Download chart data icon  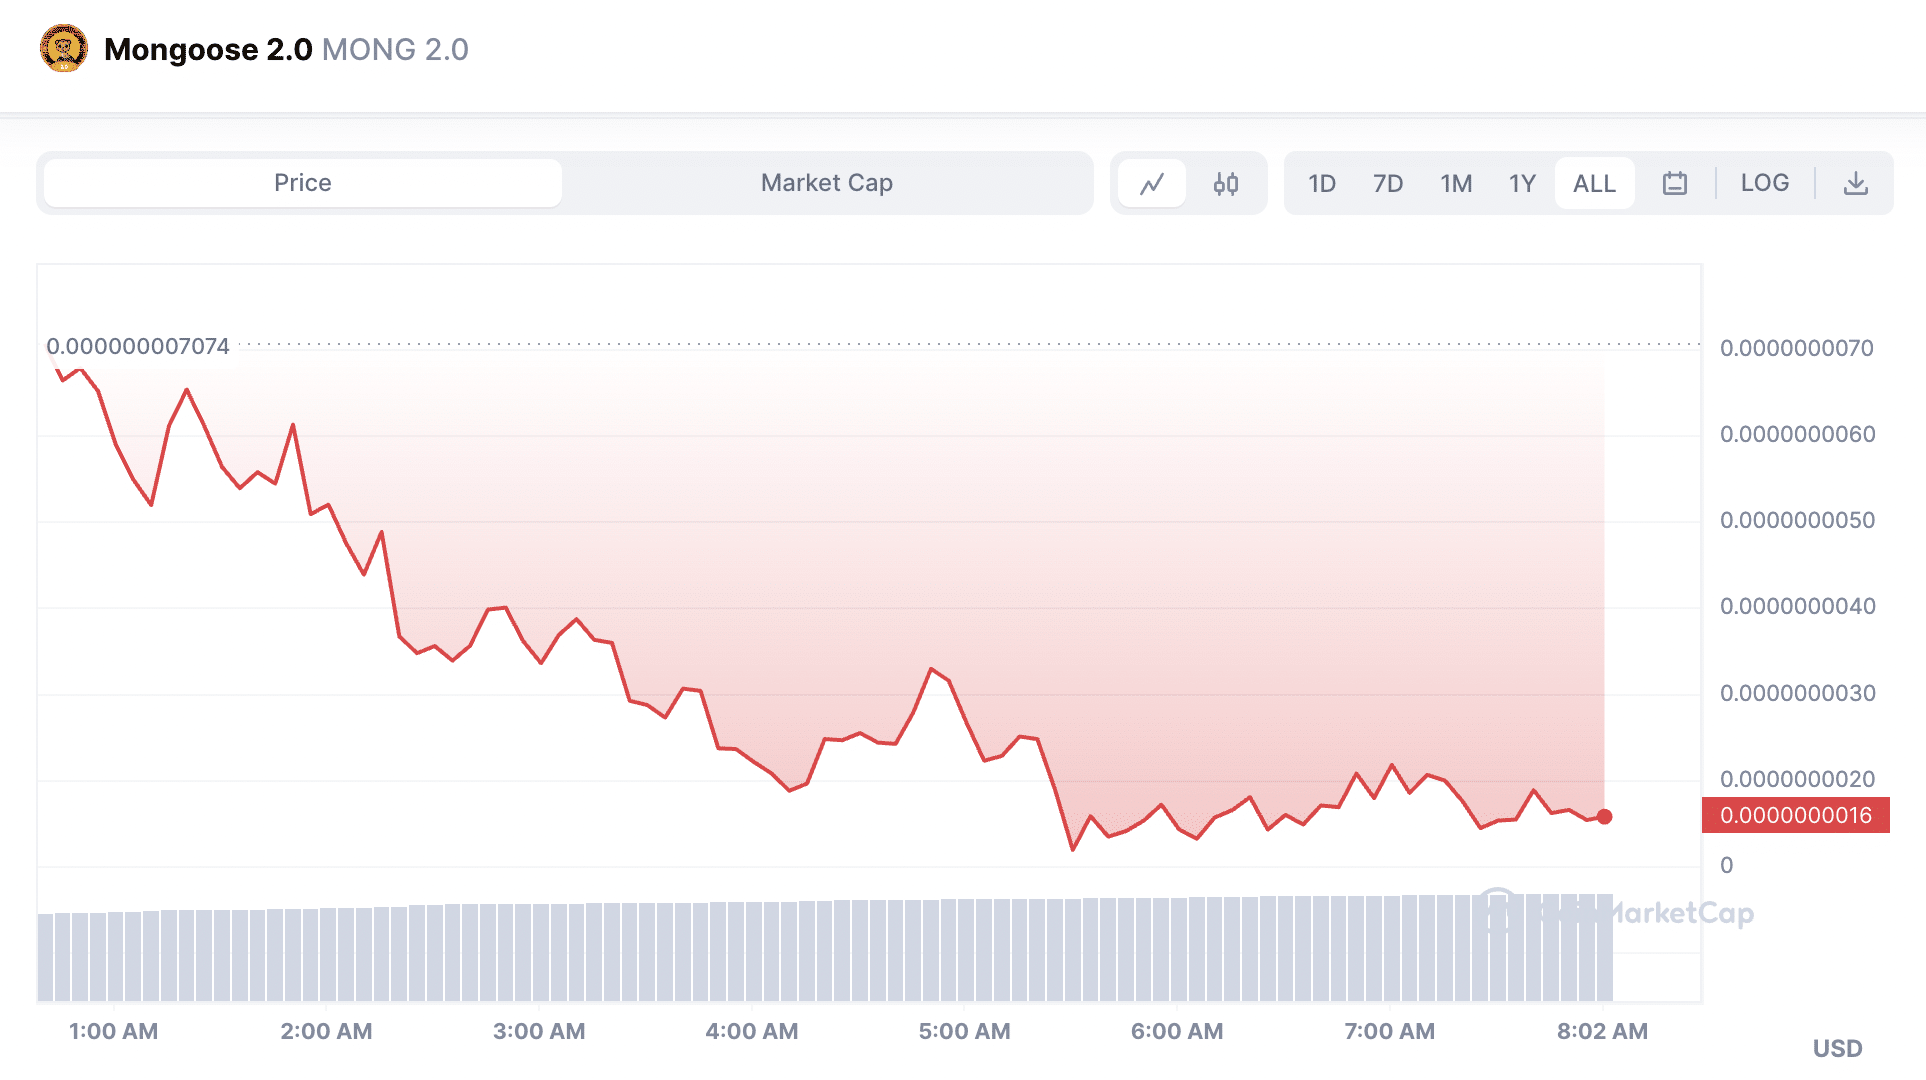coord(1856,183)
